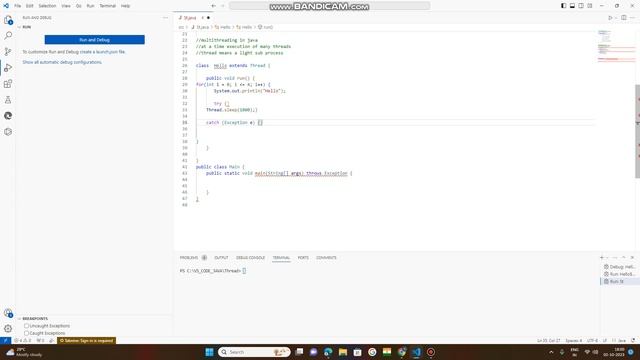Open the Run menu

click(x=90, y=6)
